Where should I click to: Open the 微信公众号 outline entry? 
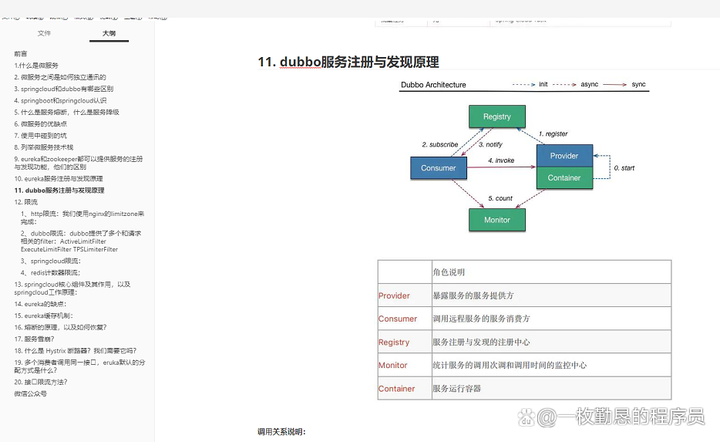[30, 394]
